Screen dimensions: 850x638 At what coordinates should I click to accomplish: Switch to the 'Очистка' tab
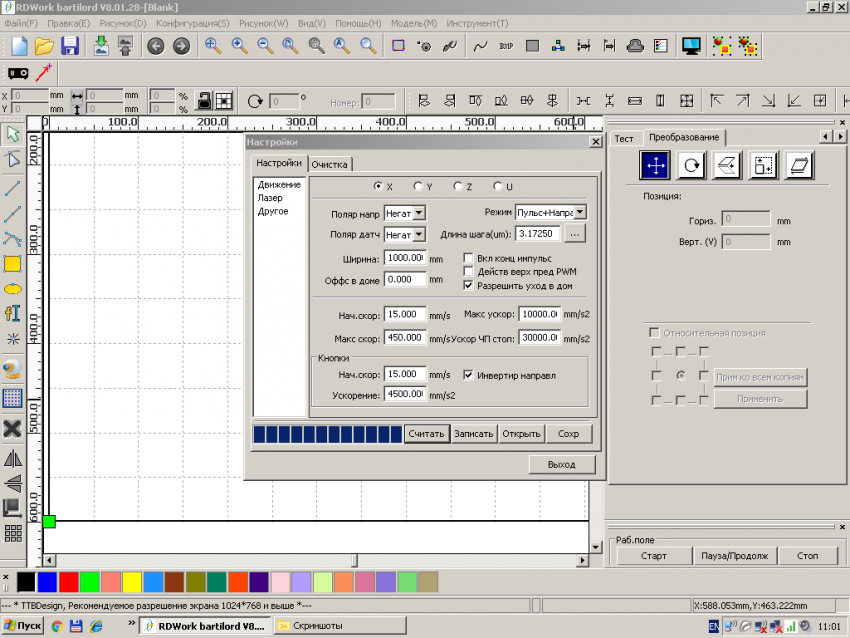[x=329, y=164]
